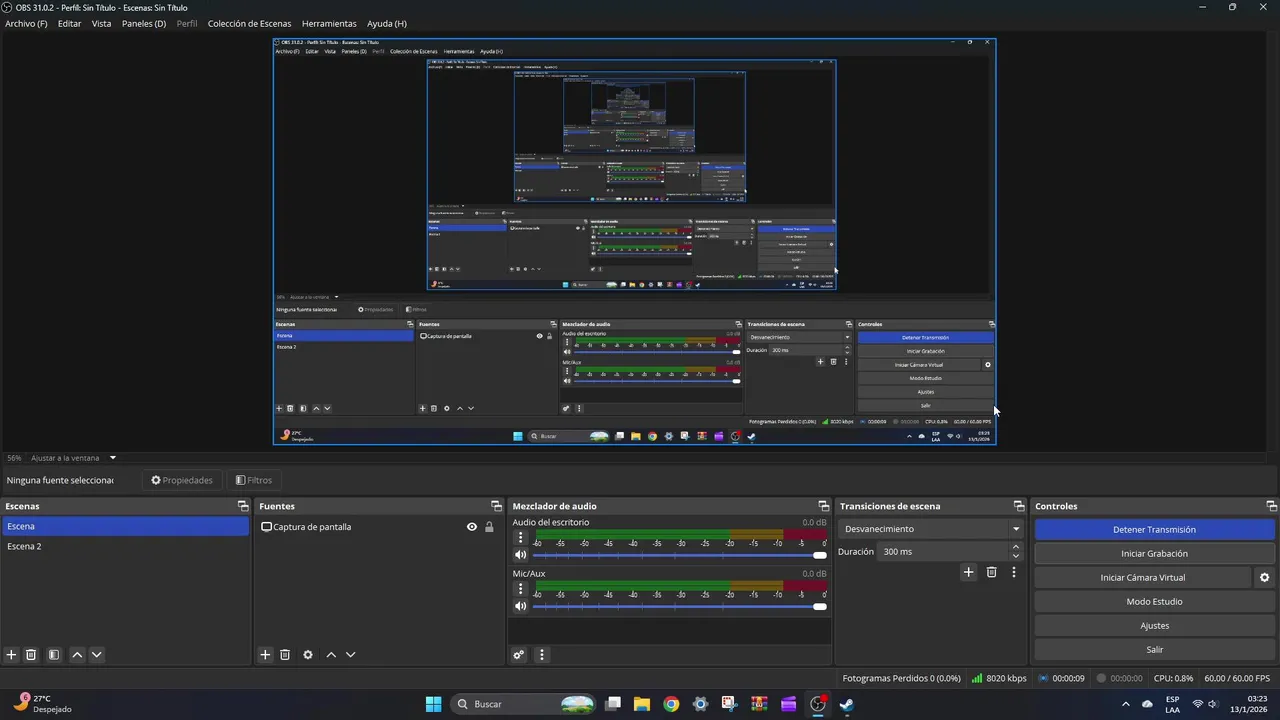The image size is (1280, 720).
Task: Undock the Fuentes panel
Action: 496,506
